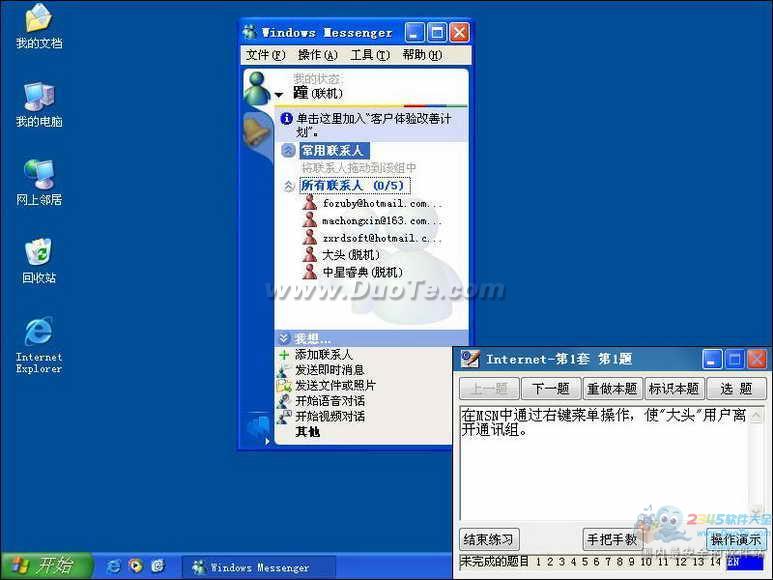Open the status dropdown arrow next to avatar
The height and width of the screenshot is (580, 773).
[x=279, y=94]
